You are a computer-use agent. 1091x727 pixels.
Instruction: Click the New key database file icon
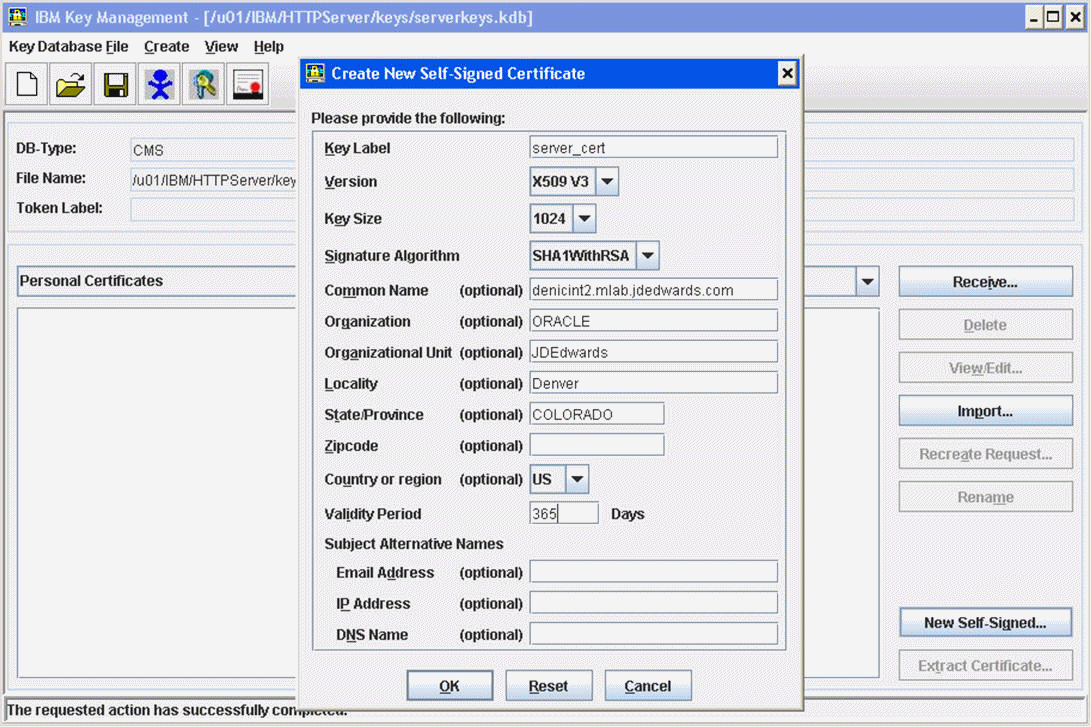point(27,84)
